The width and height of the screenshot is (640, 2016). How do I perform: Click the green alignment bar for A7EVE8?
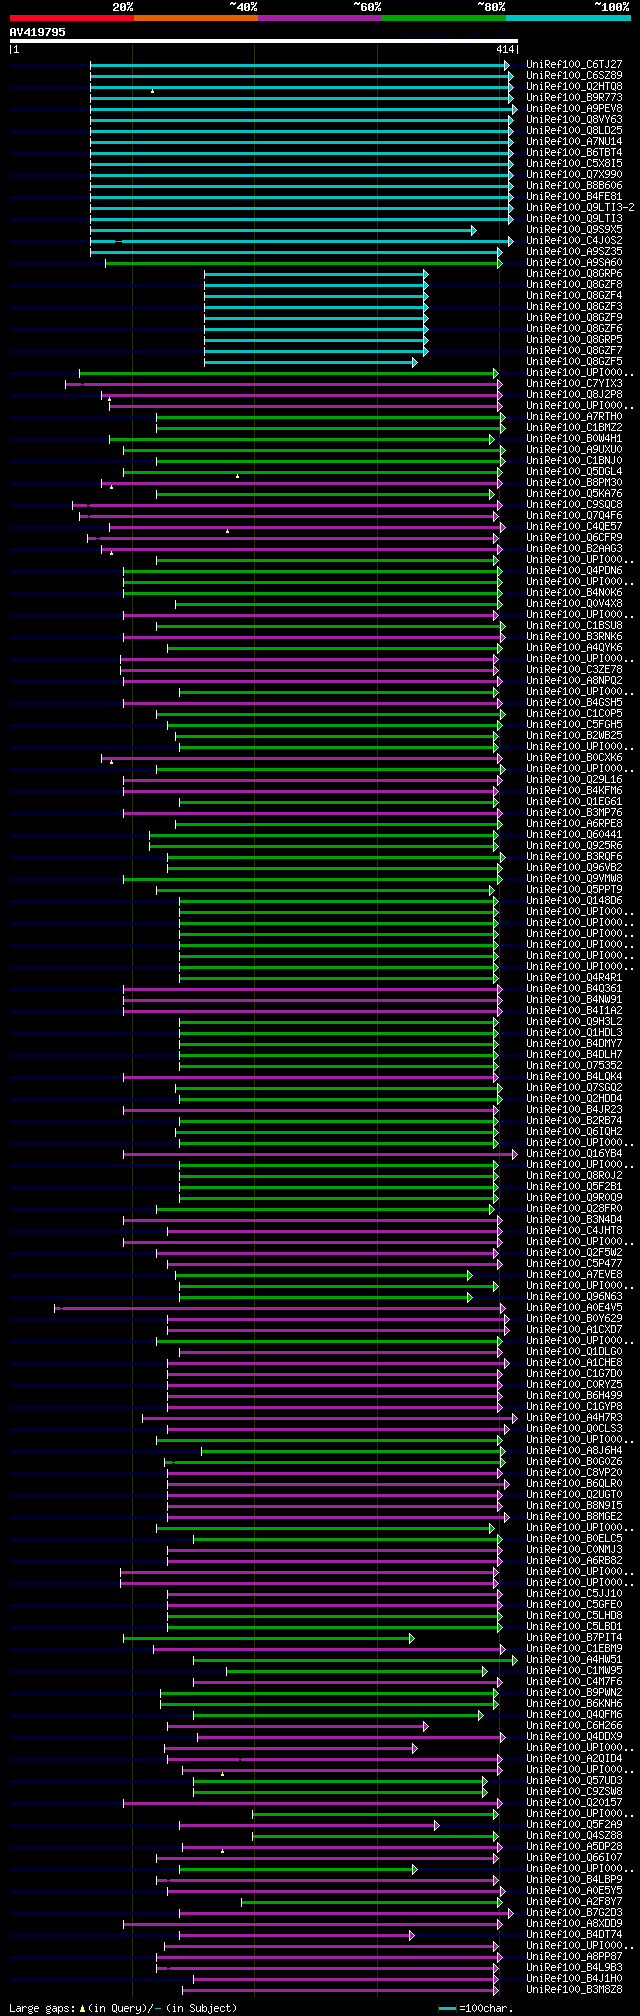325,1275
